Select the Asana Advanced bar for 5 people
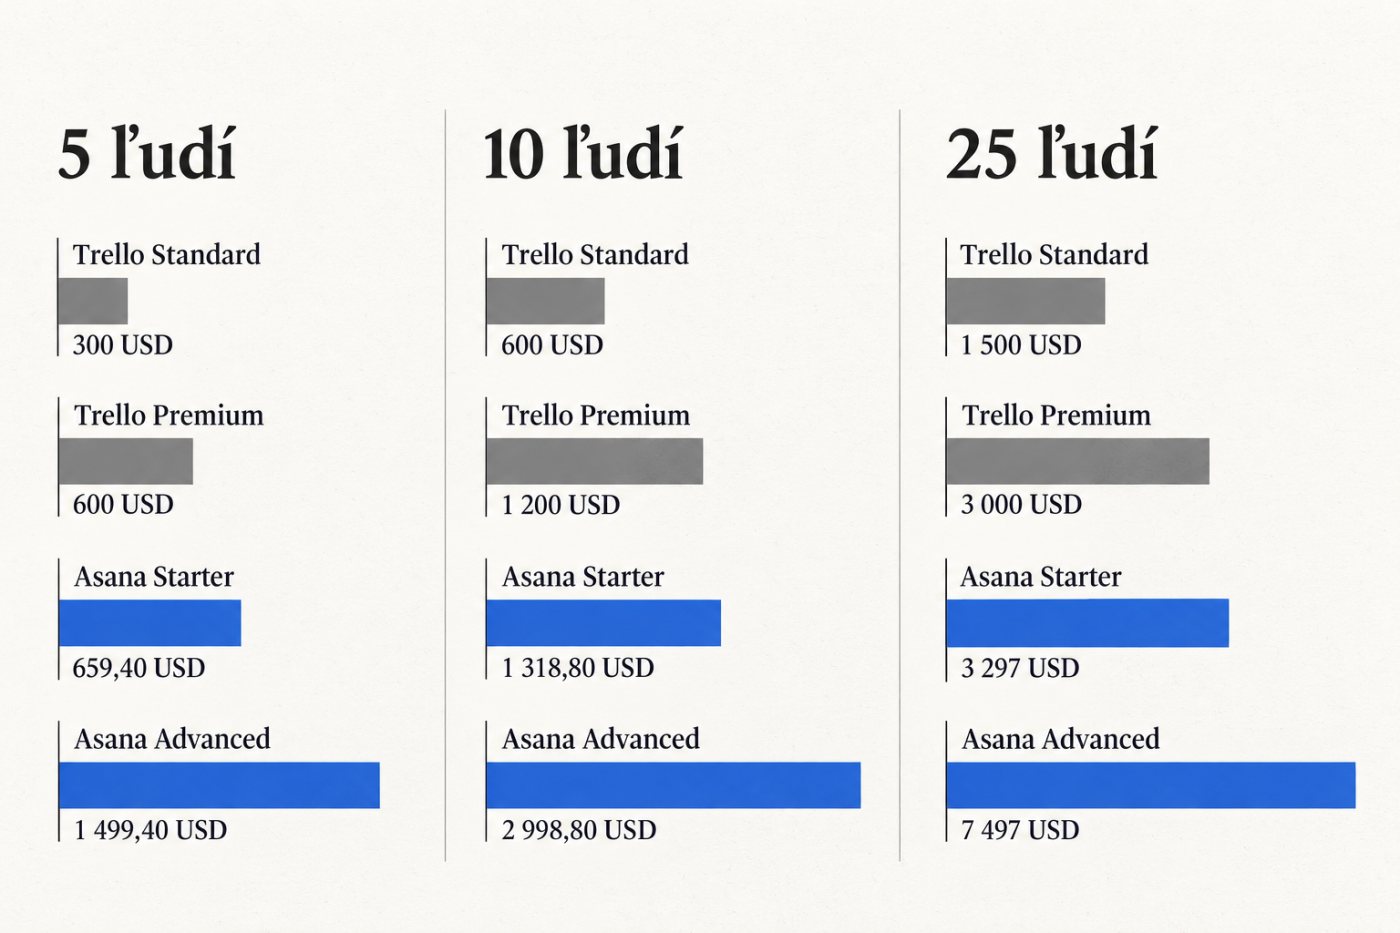1400x933 pixels. (x=219, y=785)
